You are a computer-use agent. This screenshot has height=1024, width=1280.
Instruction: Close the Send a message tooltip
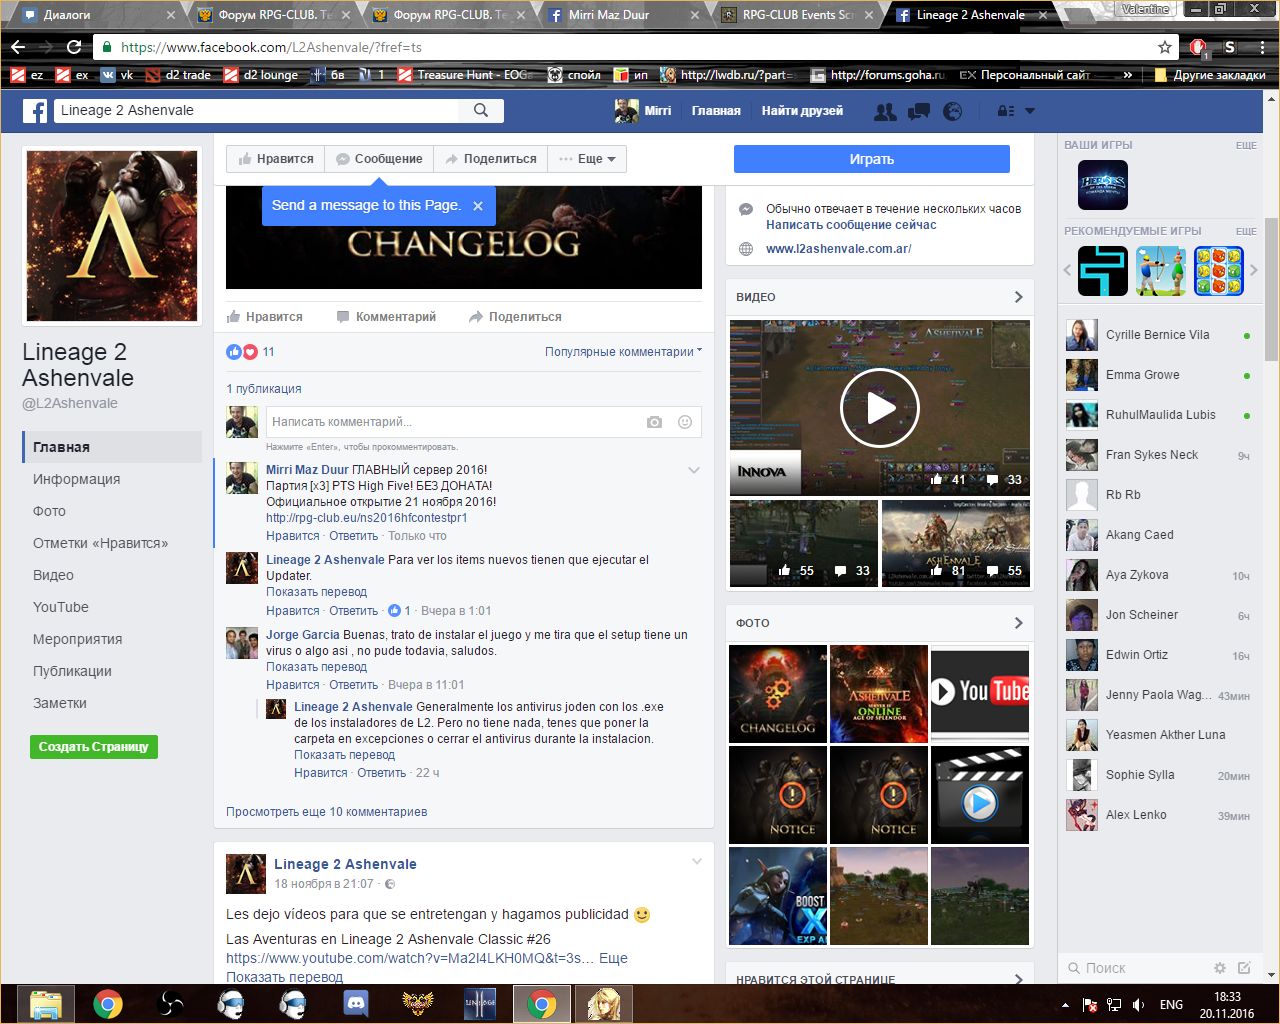point(478,206)
